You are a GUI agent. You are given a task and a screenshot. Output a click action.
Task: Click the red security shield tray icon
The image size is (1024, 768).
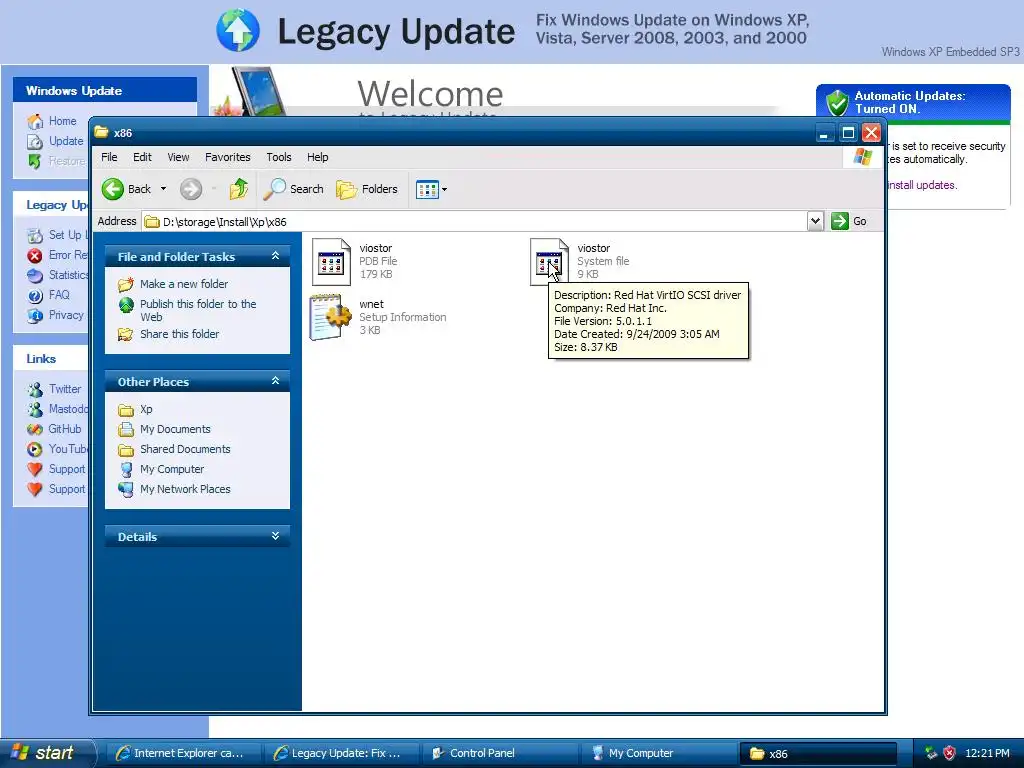click(x=949, y=753)
